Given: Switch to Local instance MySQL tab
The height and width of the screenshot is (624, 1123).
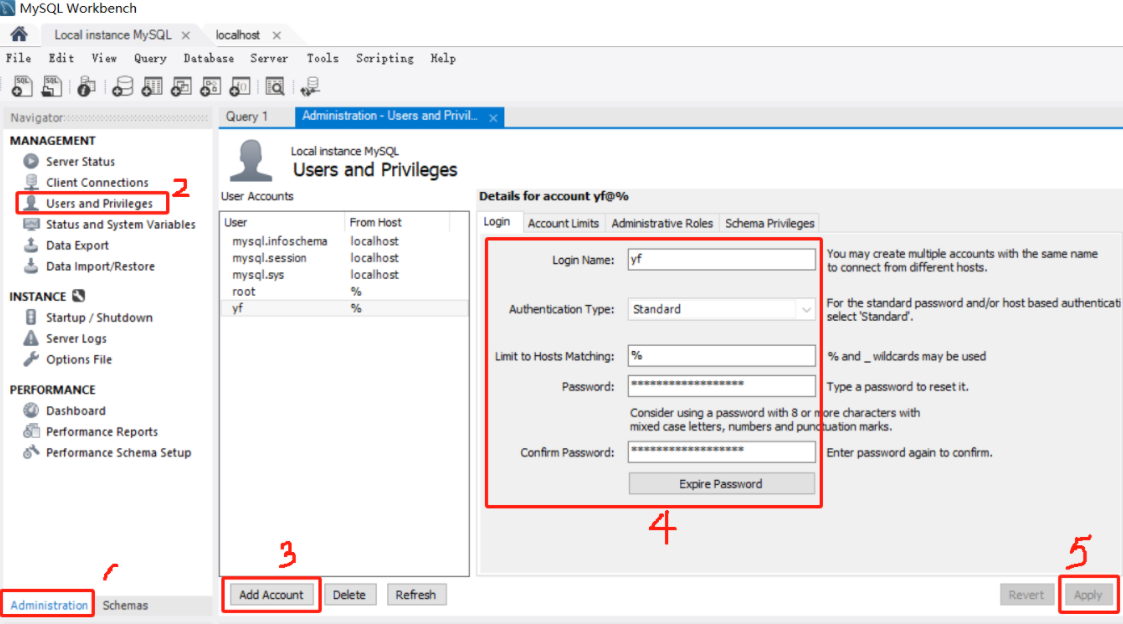Looking at the screenshot, I should (x=112, y=34).
